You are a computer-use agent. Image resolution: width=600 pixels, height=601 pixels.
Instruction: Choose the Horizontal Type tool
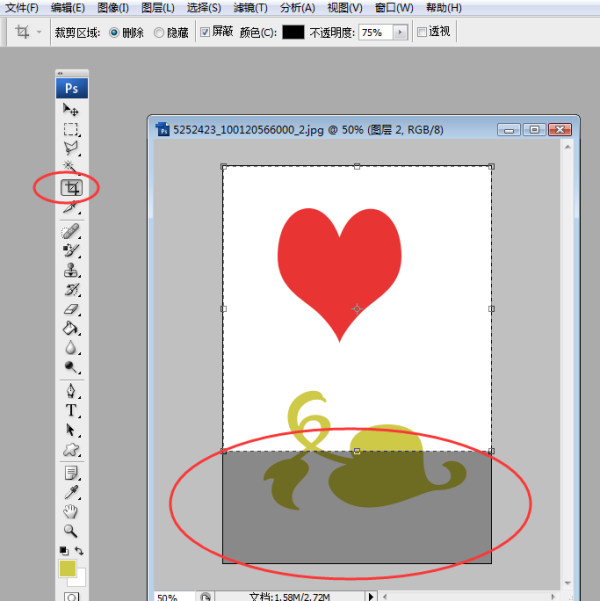tap(71, 410)
